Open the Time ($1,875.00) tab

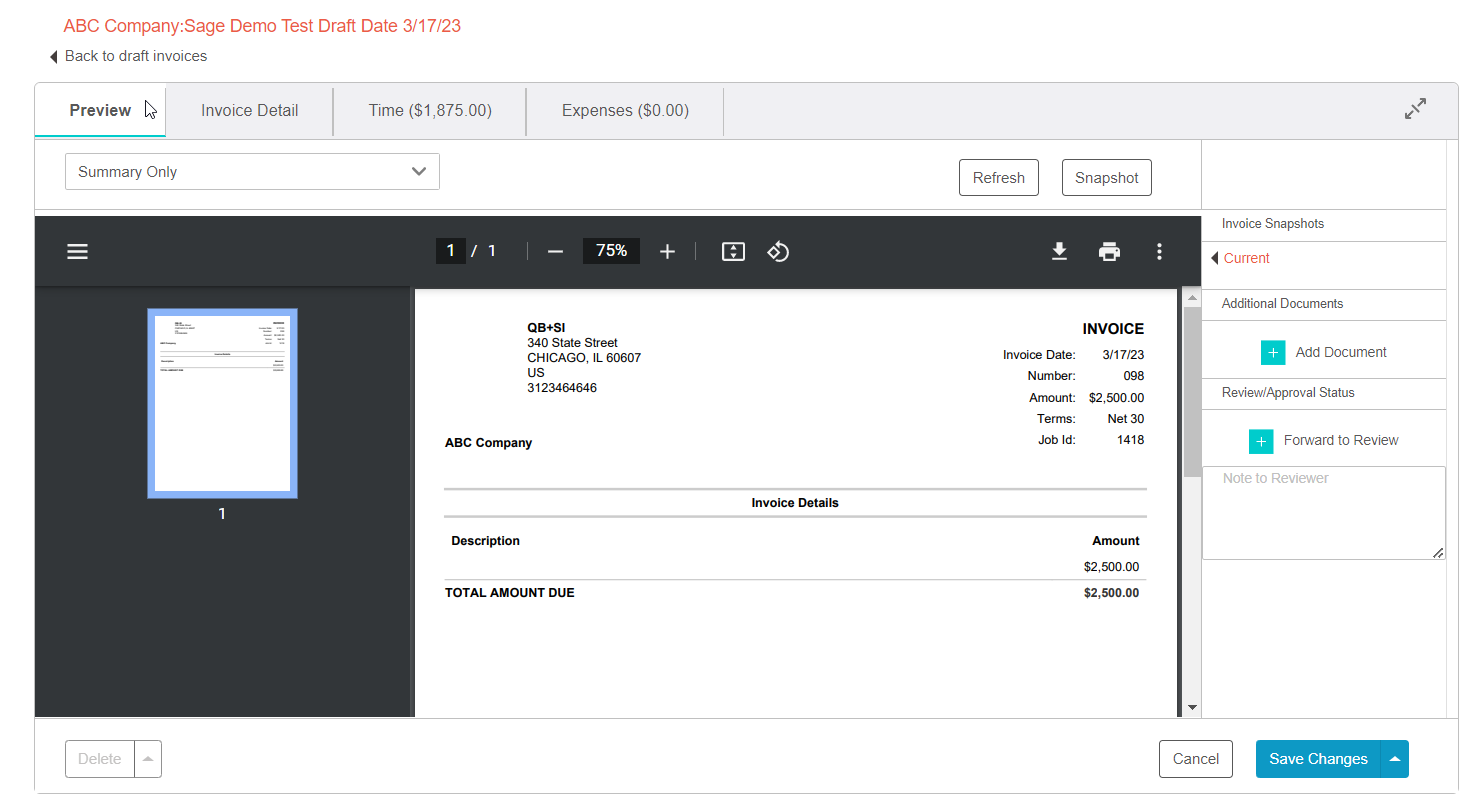430,110
